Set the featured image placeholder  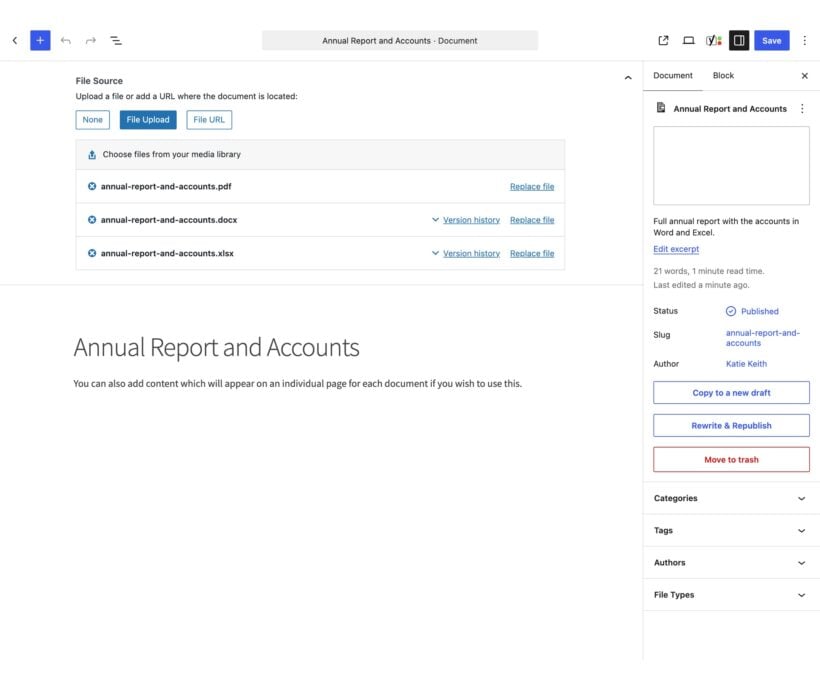(x=731, y=165)
